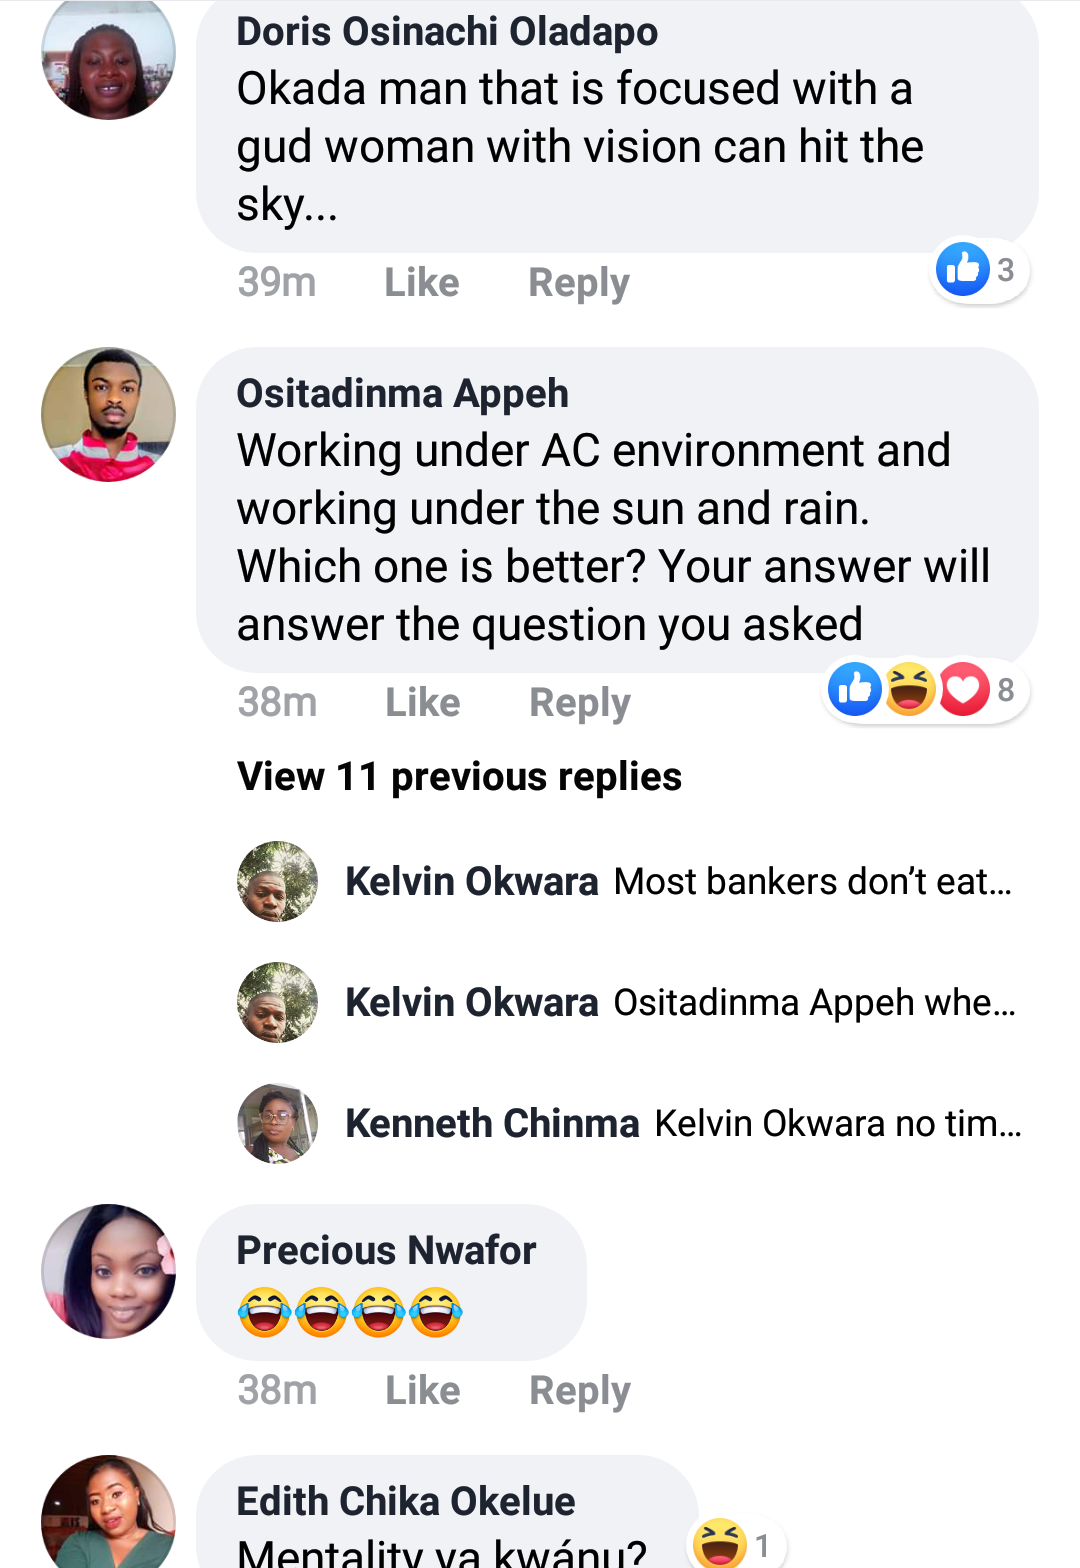1080x1568 pixels.
Task: Open Precious Nwafor's profile name link
Action: 386,1250
